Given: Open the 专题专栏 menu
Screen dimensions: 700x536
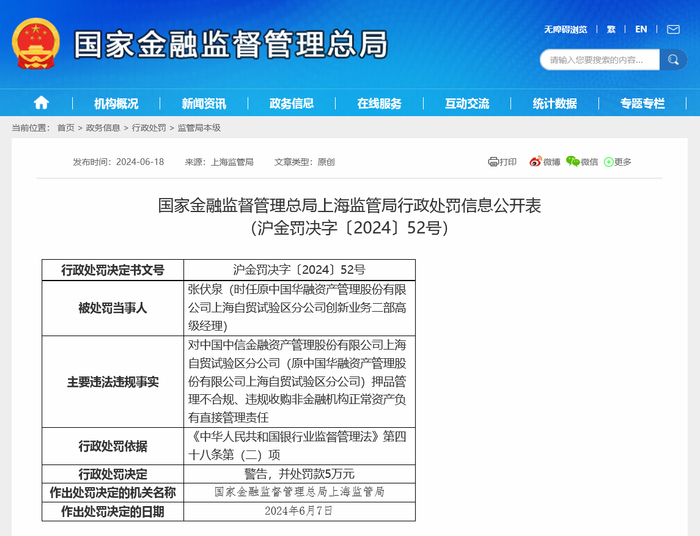Looking at the screenshot, I should [642, 104].
